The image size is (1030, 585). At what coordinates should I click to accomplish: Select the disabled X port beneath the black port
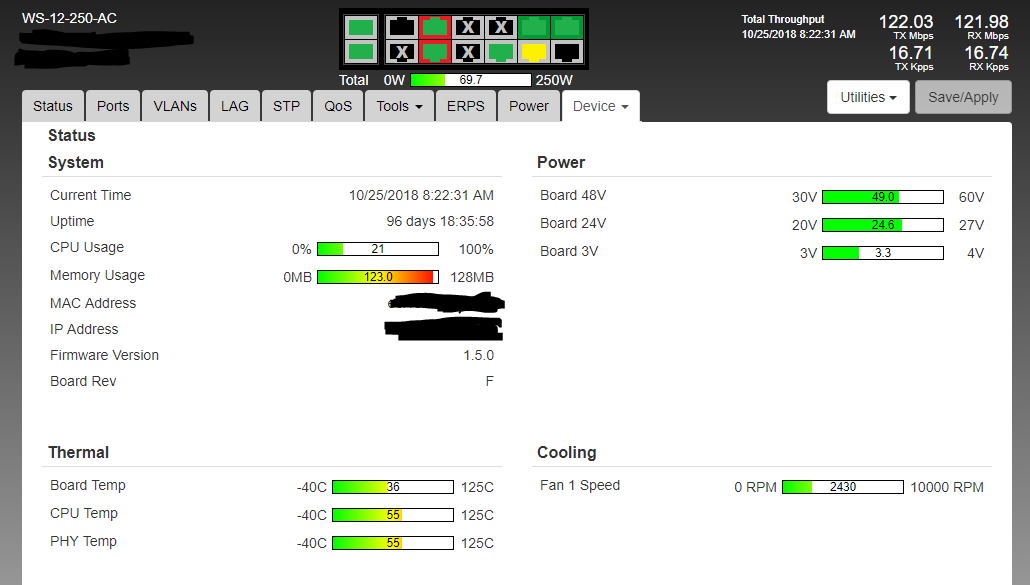coord(402,51)
